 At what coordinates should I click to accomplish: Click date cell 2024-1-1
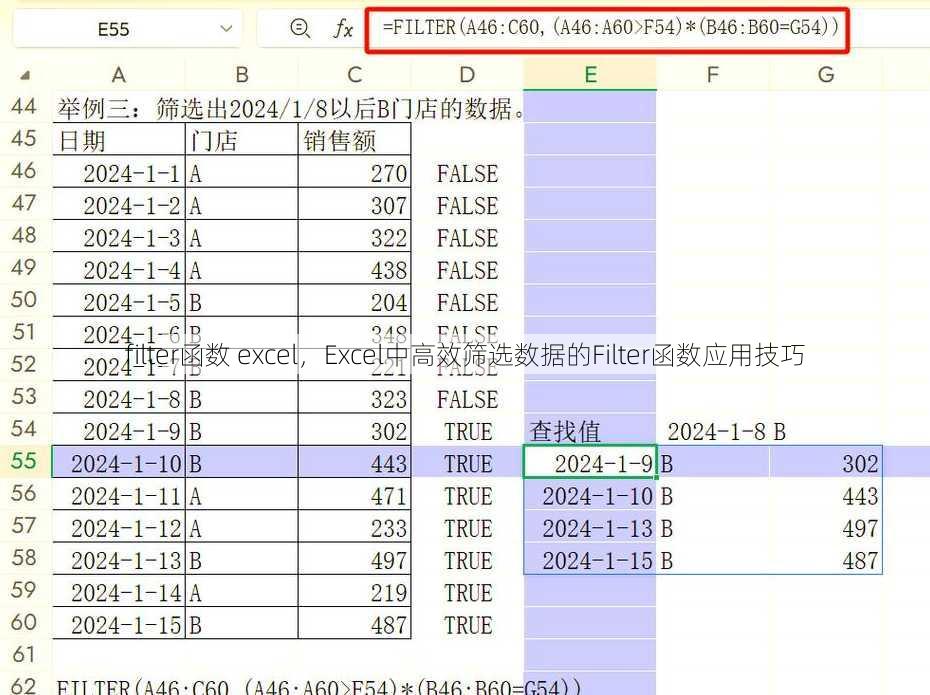[x=119, y=173]
